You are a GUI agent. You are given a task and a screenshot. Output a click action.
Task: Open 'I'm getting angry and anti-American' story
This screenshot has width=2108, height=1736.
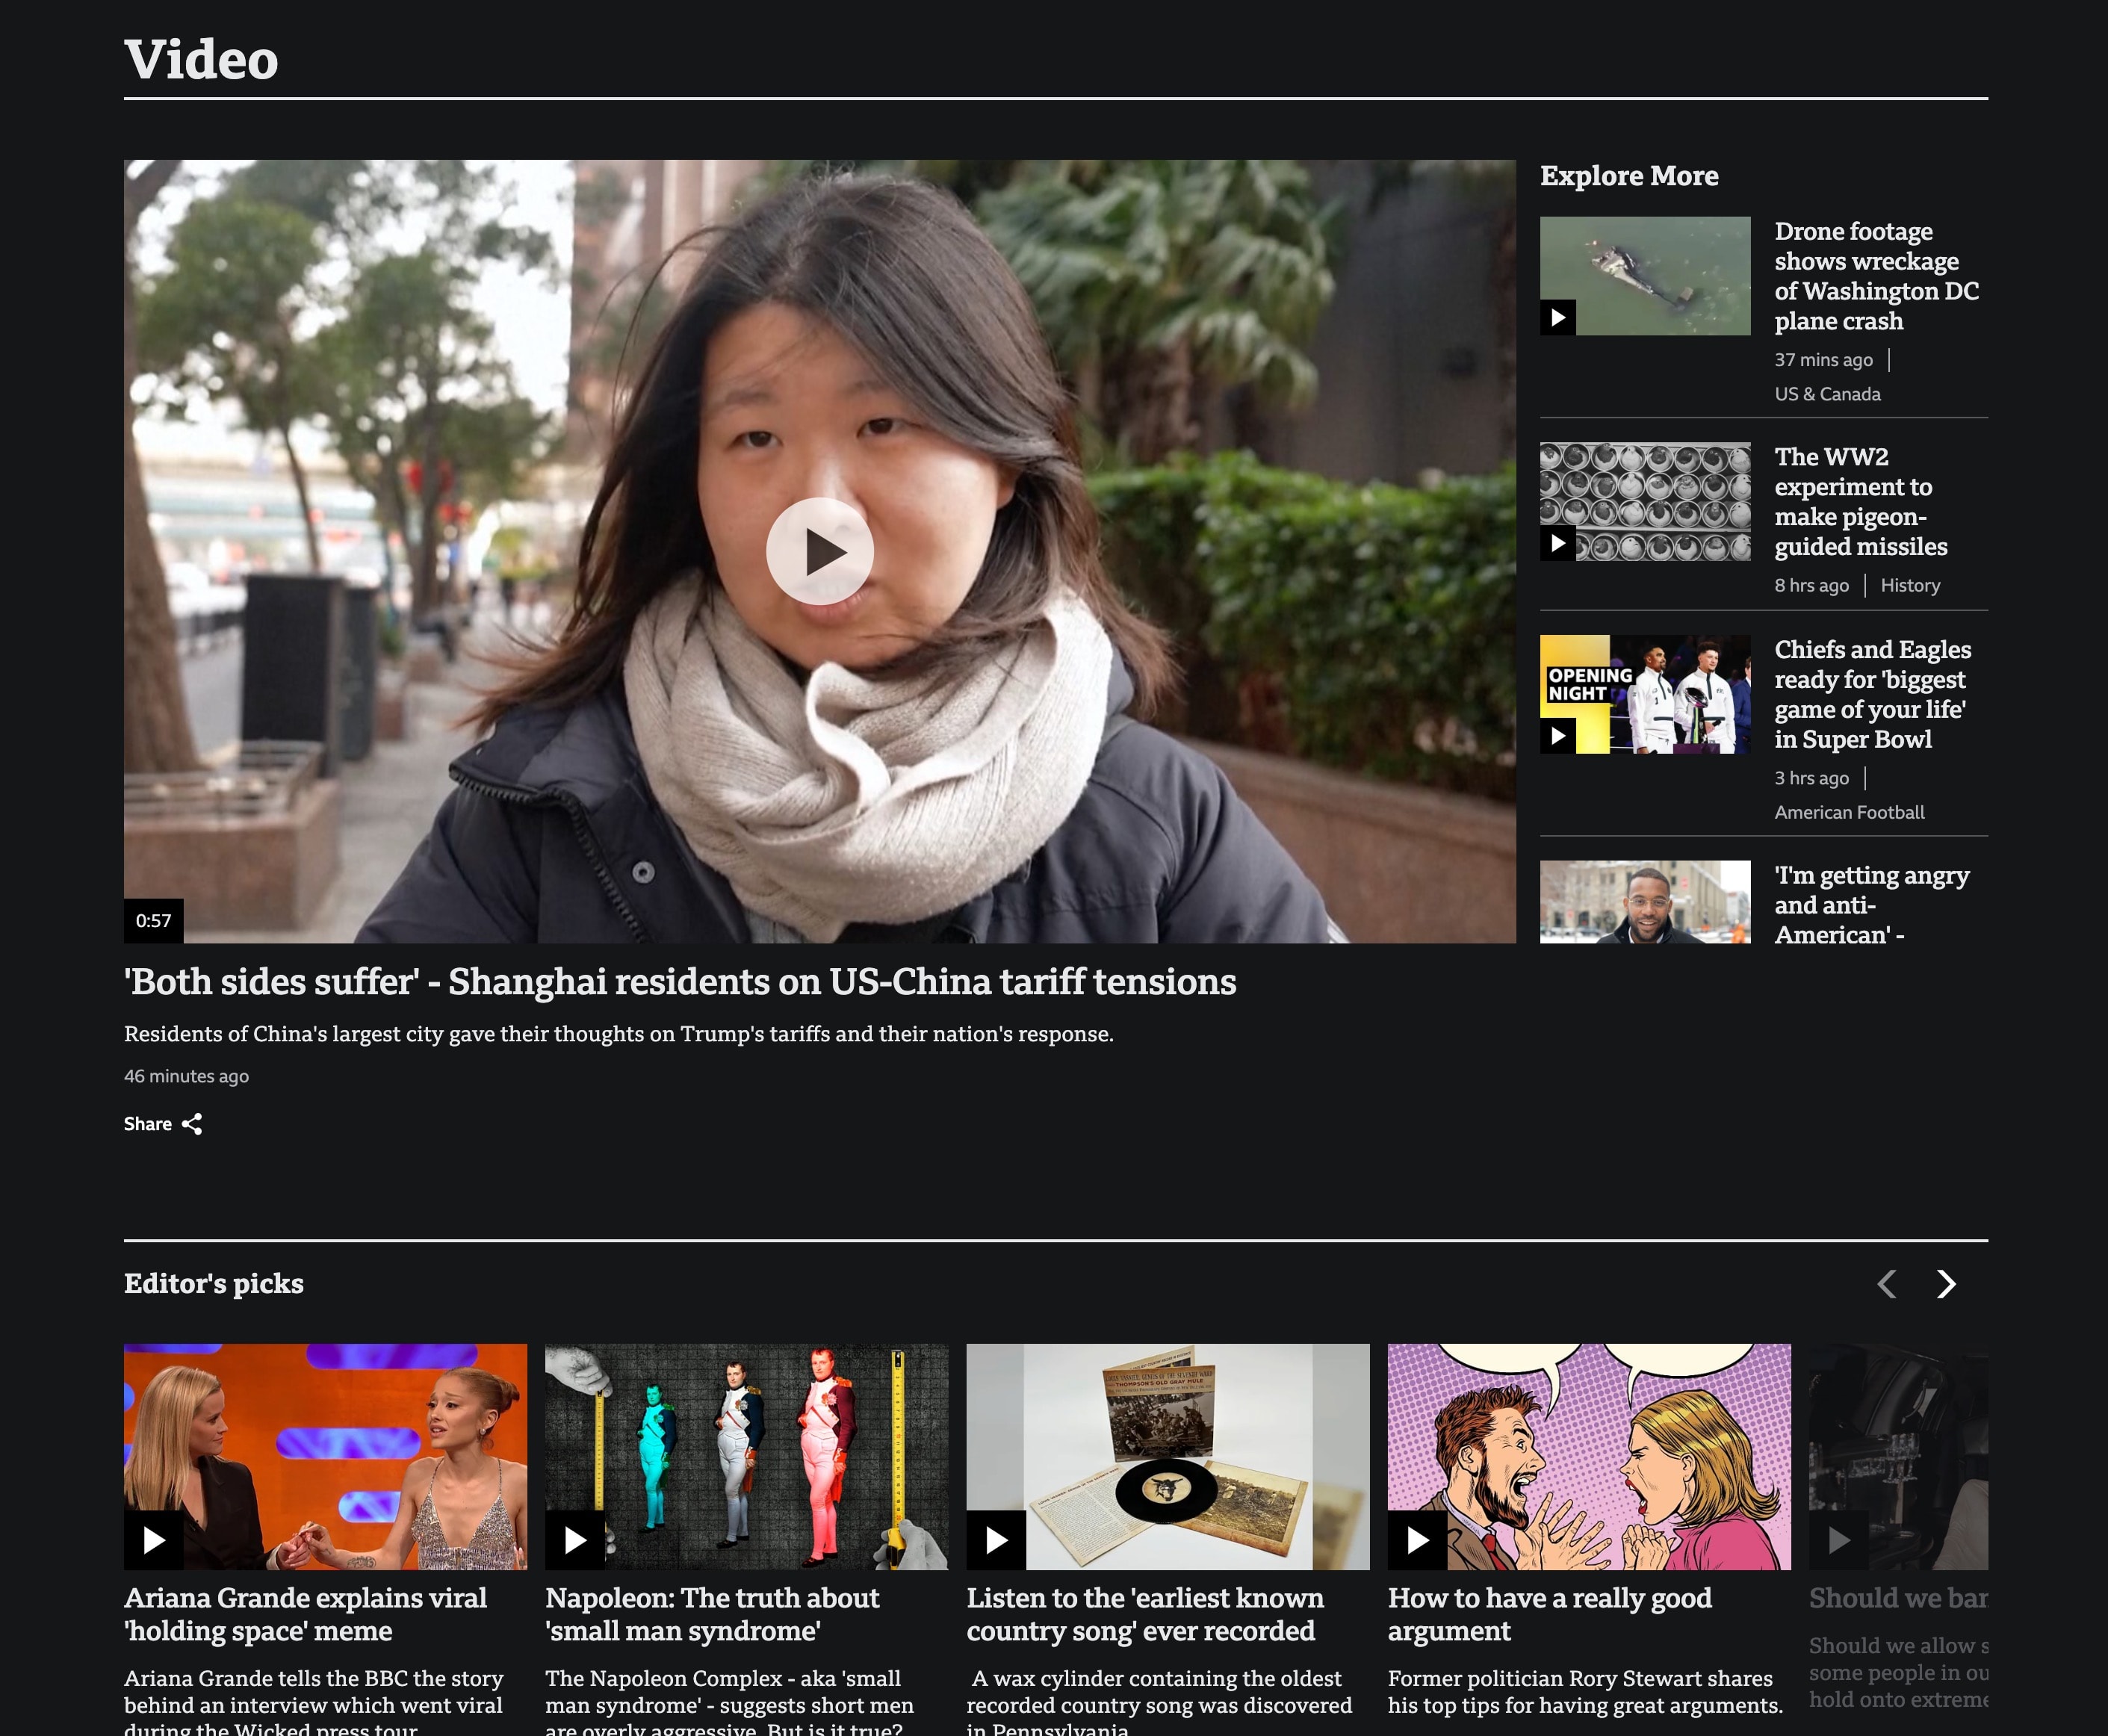click(1871, 905)
